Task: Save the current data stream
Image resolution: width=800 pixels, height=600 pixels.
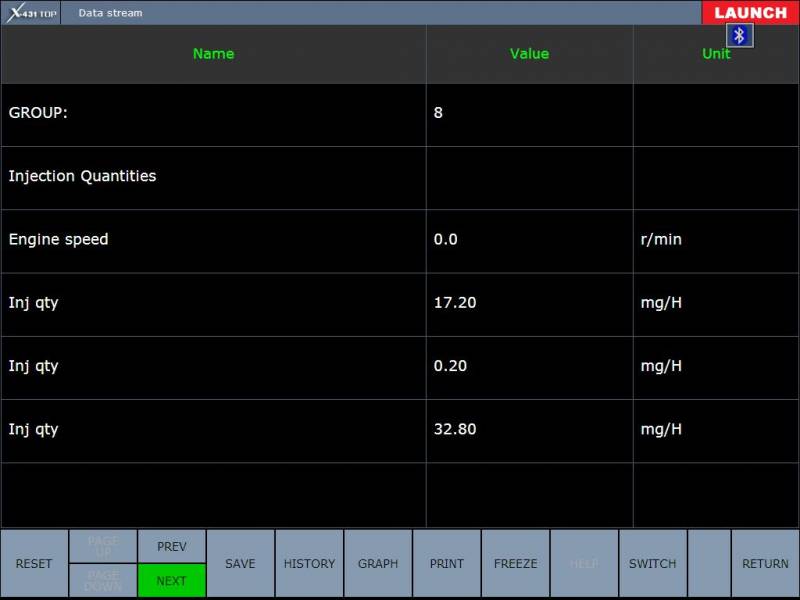Action: tap(240, 564)
